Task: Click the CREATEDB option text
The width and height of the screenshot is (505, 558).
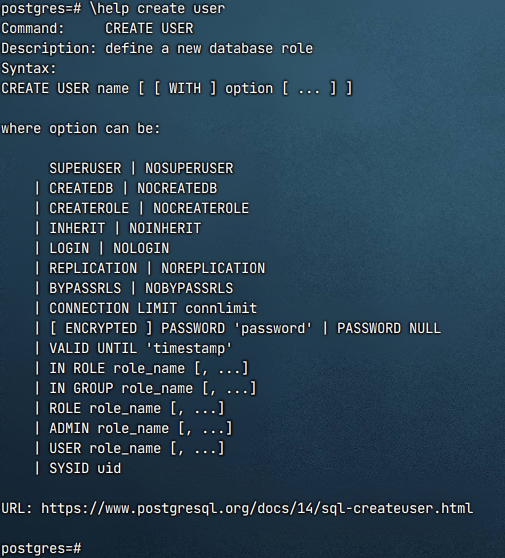Action: pos(81,188)
